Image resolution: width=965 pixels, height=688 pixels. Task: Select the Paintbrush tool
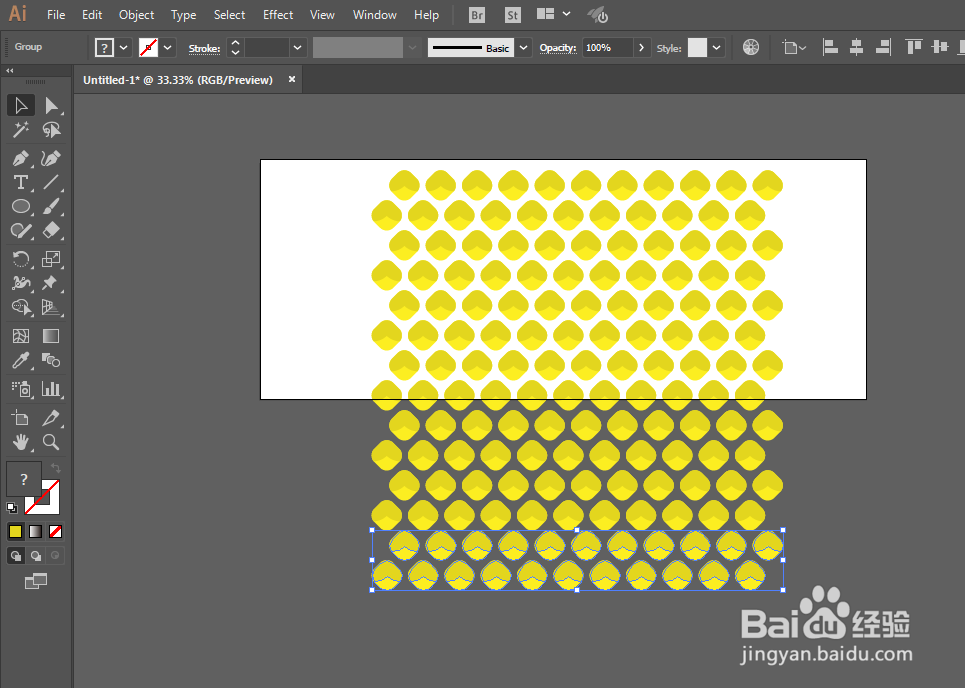(51, 207)
